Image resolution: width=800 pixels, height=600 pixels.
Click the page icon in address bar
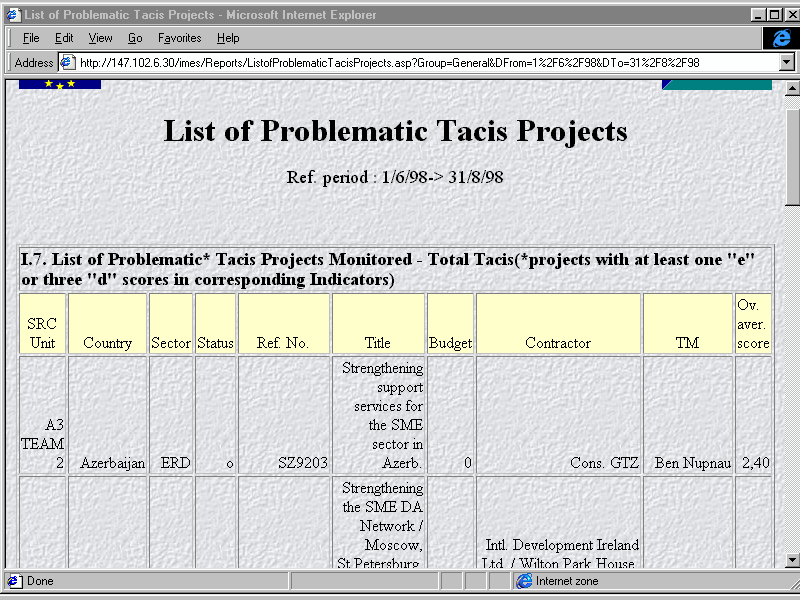click(x=68, y=62)
